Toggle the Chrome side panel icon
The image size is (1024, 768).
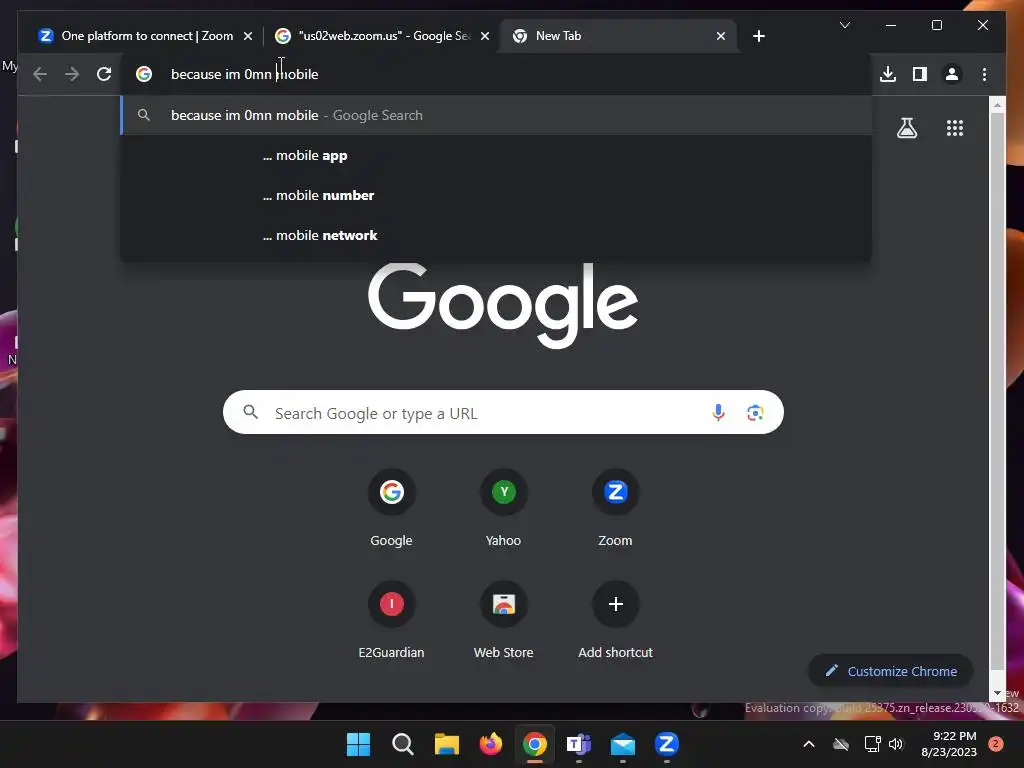tap(920, 74)
